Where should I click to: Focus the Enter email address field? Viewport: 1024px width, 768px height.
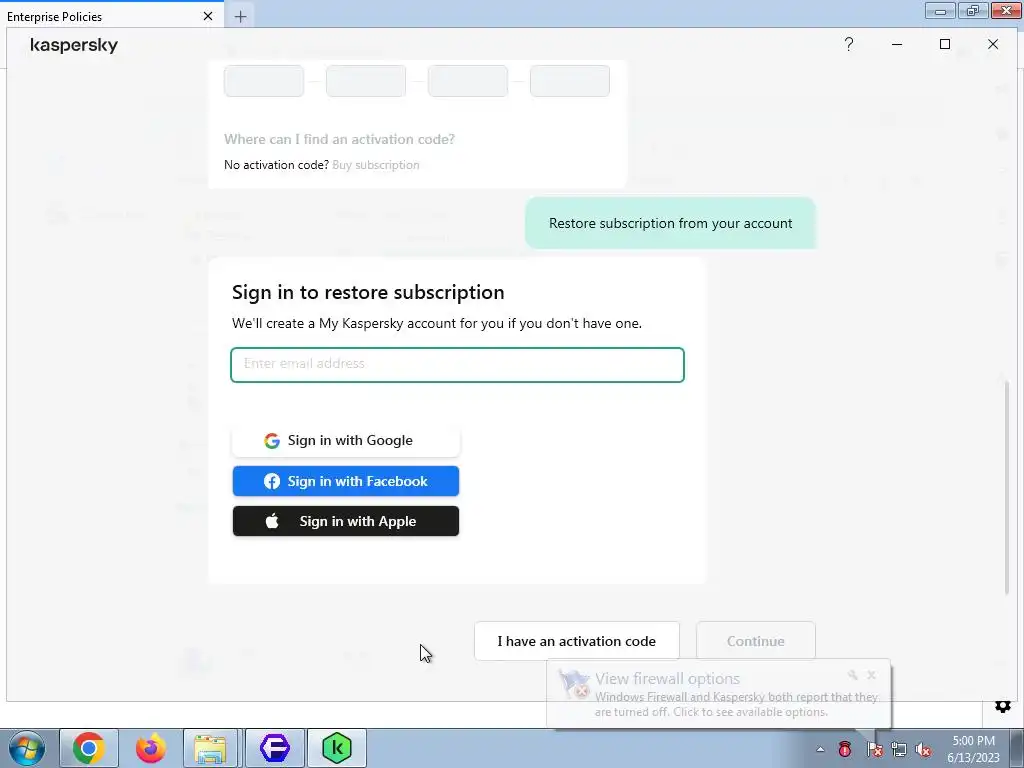[x=457, y=364]
